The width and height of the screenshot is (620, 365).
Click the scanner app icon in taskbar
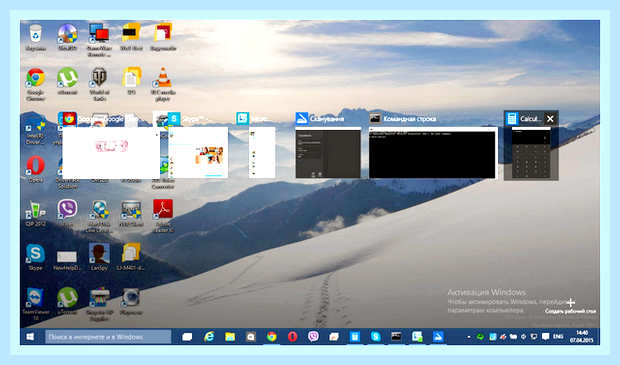(438, 337)
